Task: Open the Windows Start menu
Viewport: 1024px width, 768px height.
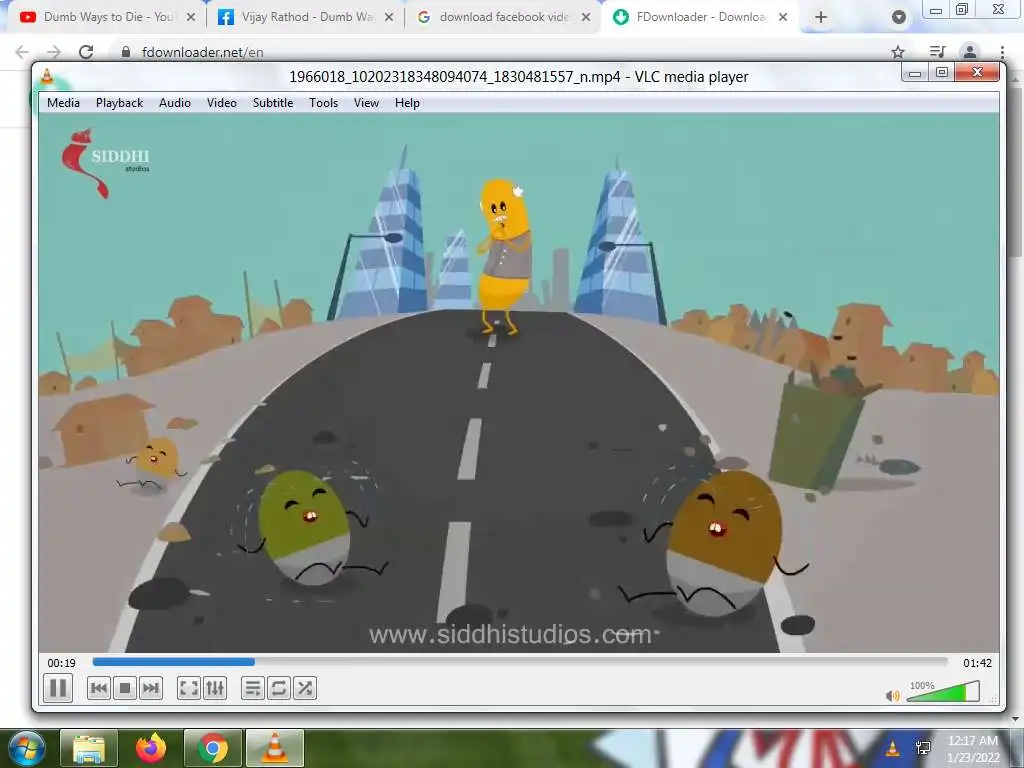Action: click(25, 748)
